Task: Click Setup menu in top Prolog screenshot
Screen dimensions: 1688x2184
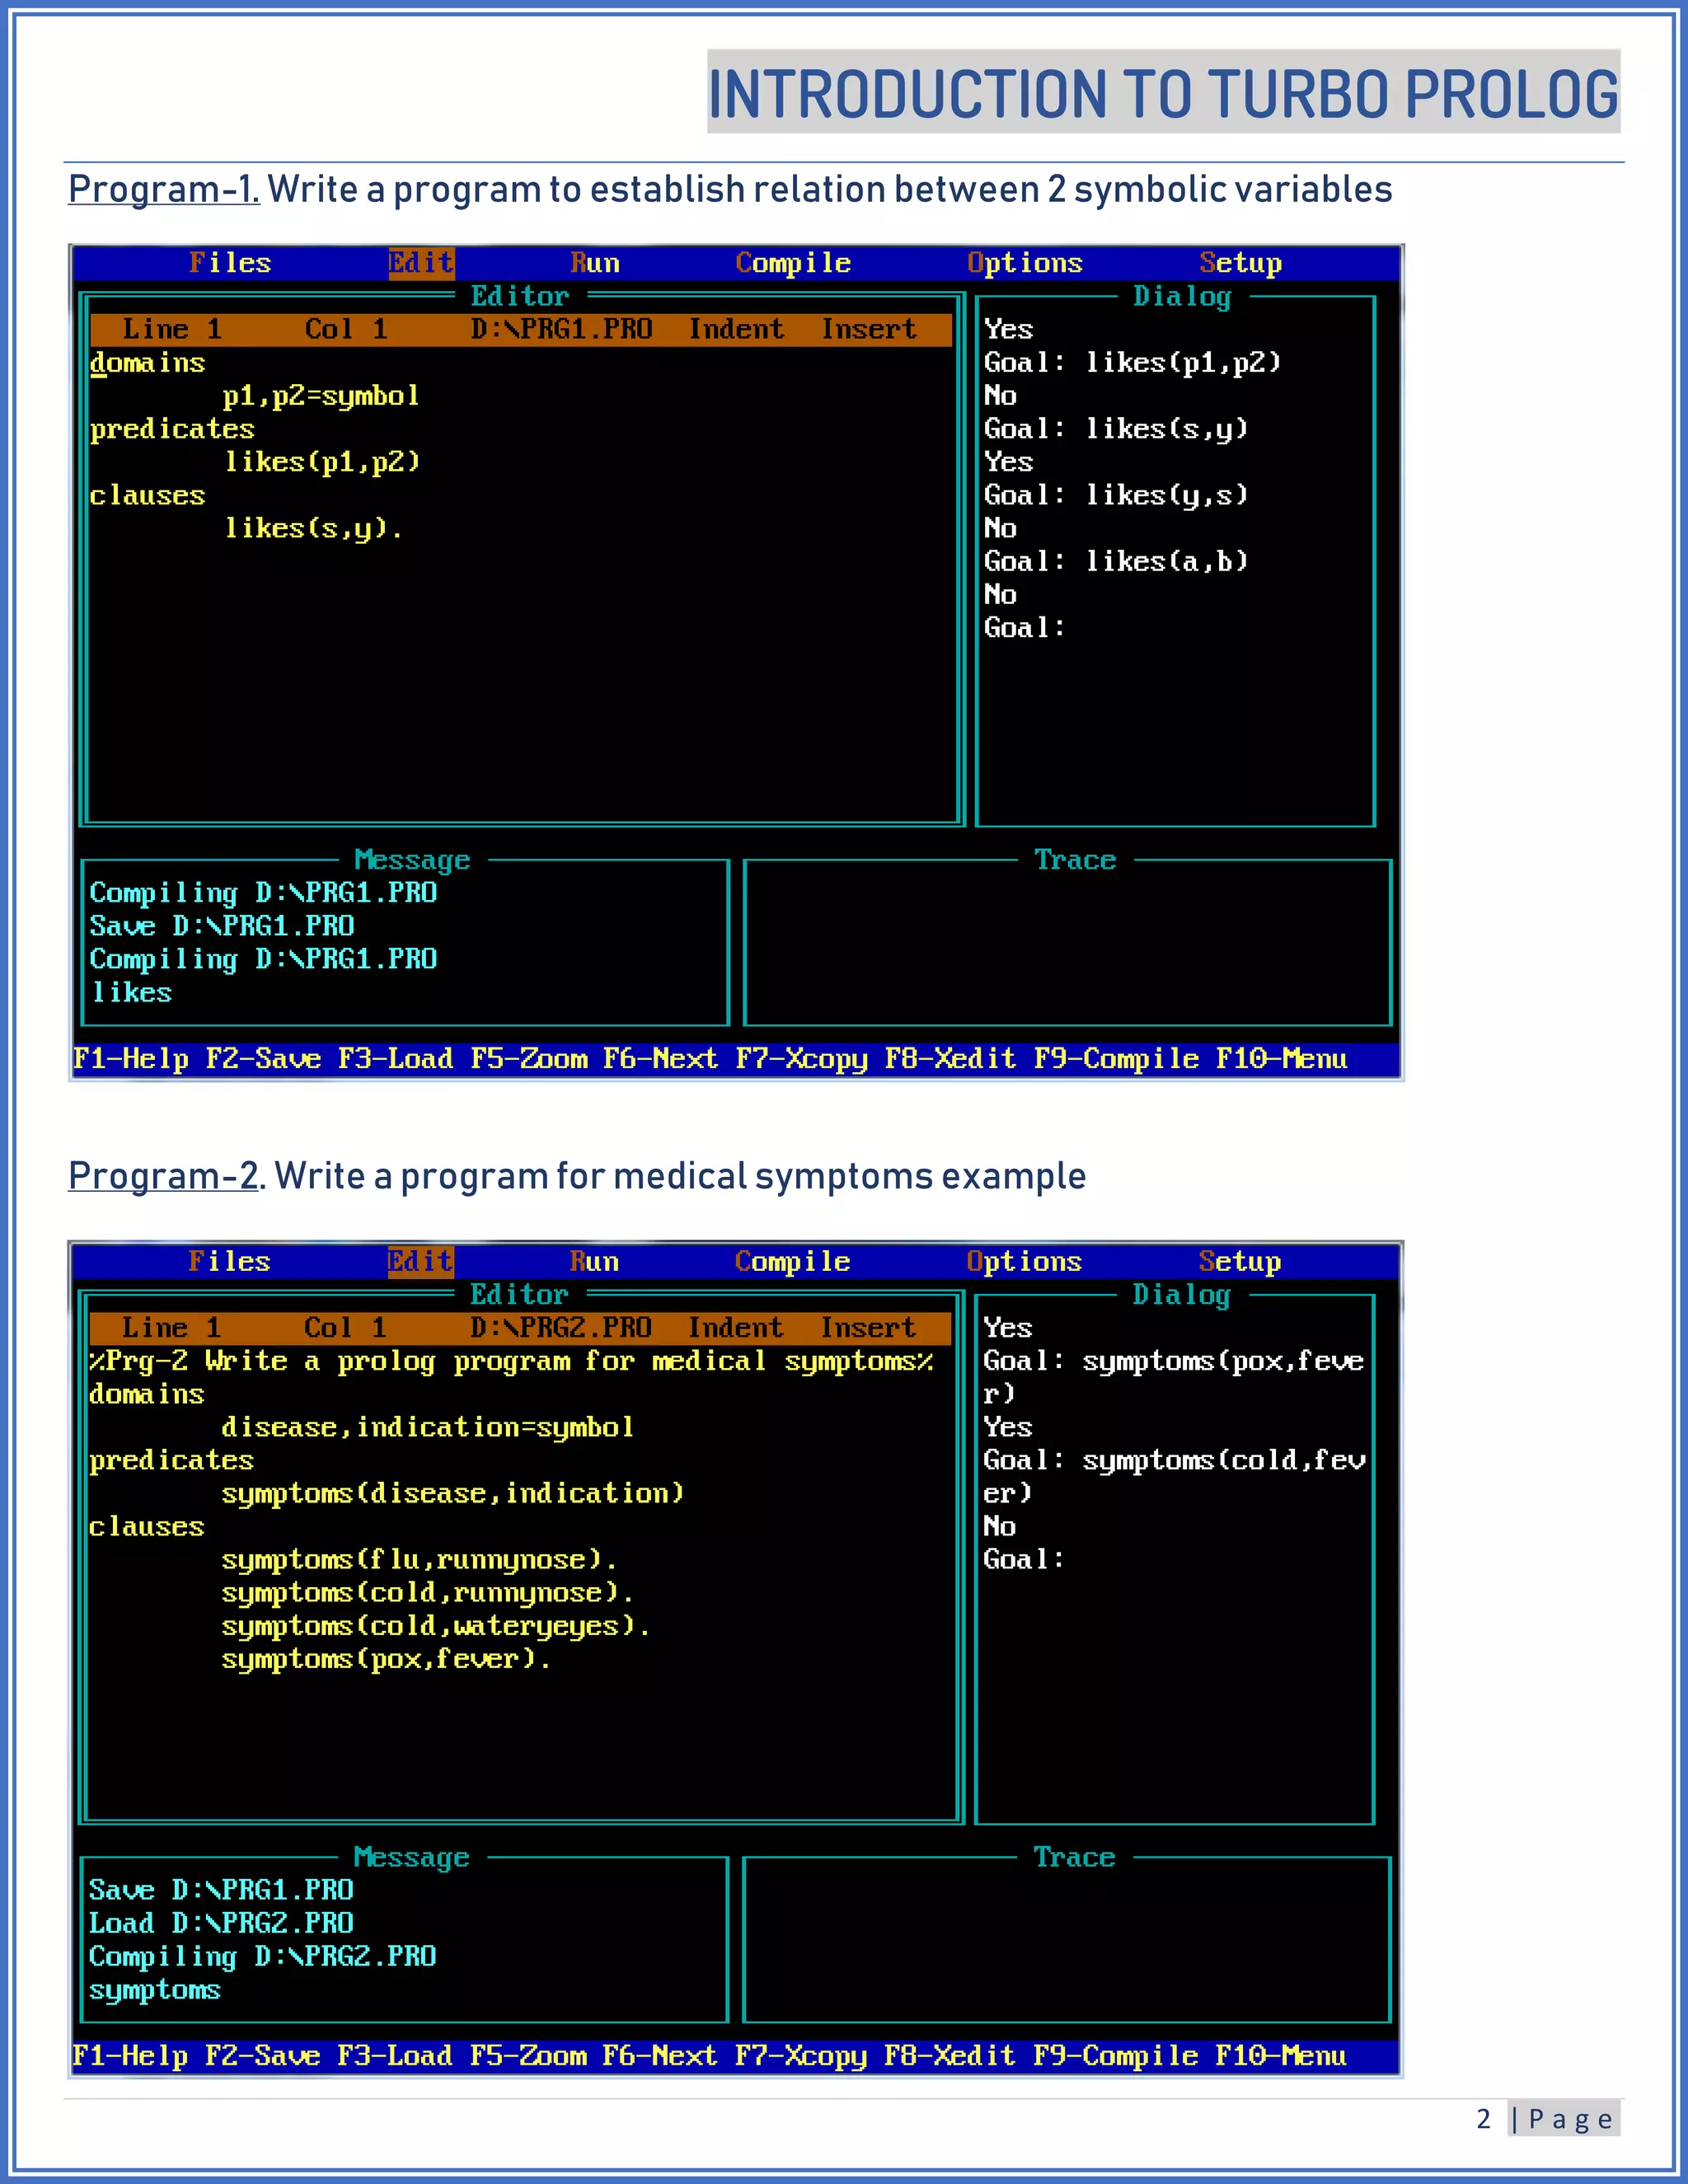Action: (x=1240, y=263)
